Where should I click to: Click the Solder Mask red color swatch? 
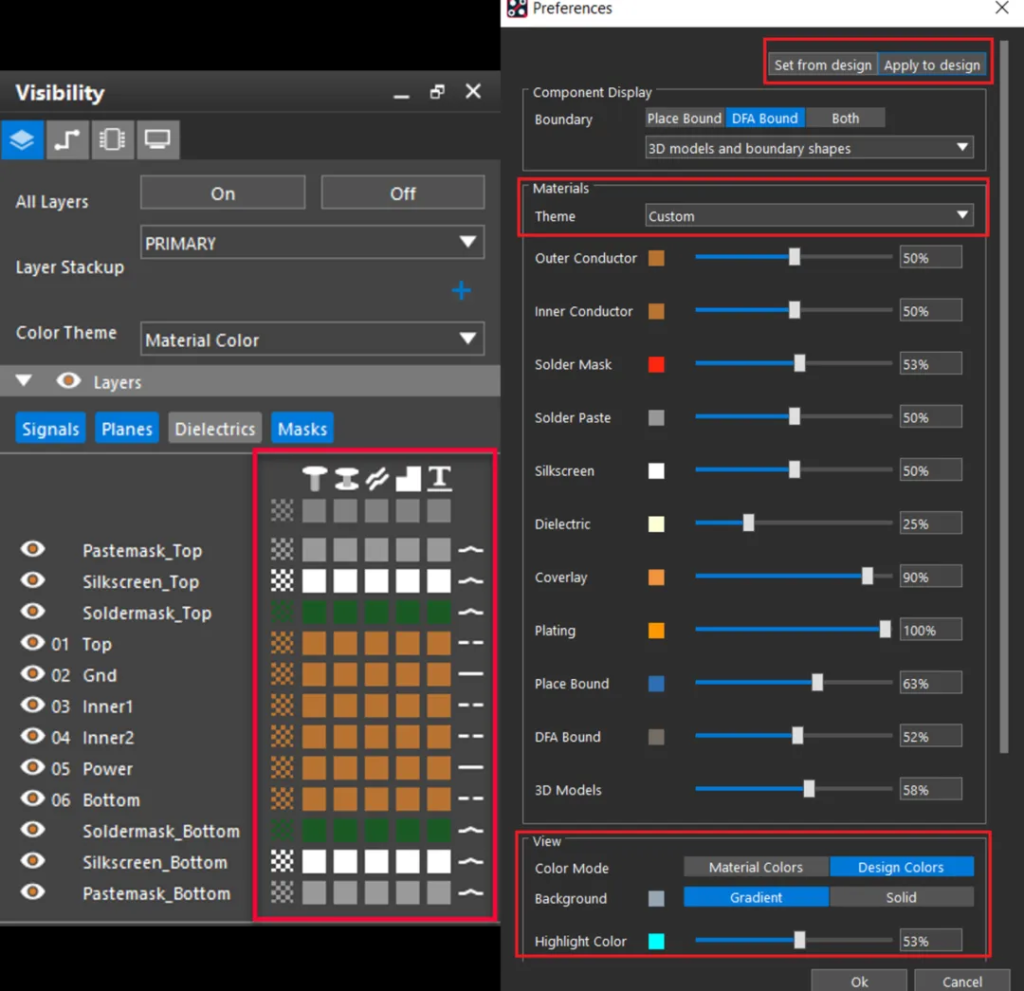coord(656,364)
